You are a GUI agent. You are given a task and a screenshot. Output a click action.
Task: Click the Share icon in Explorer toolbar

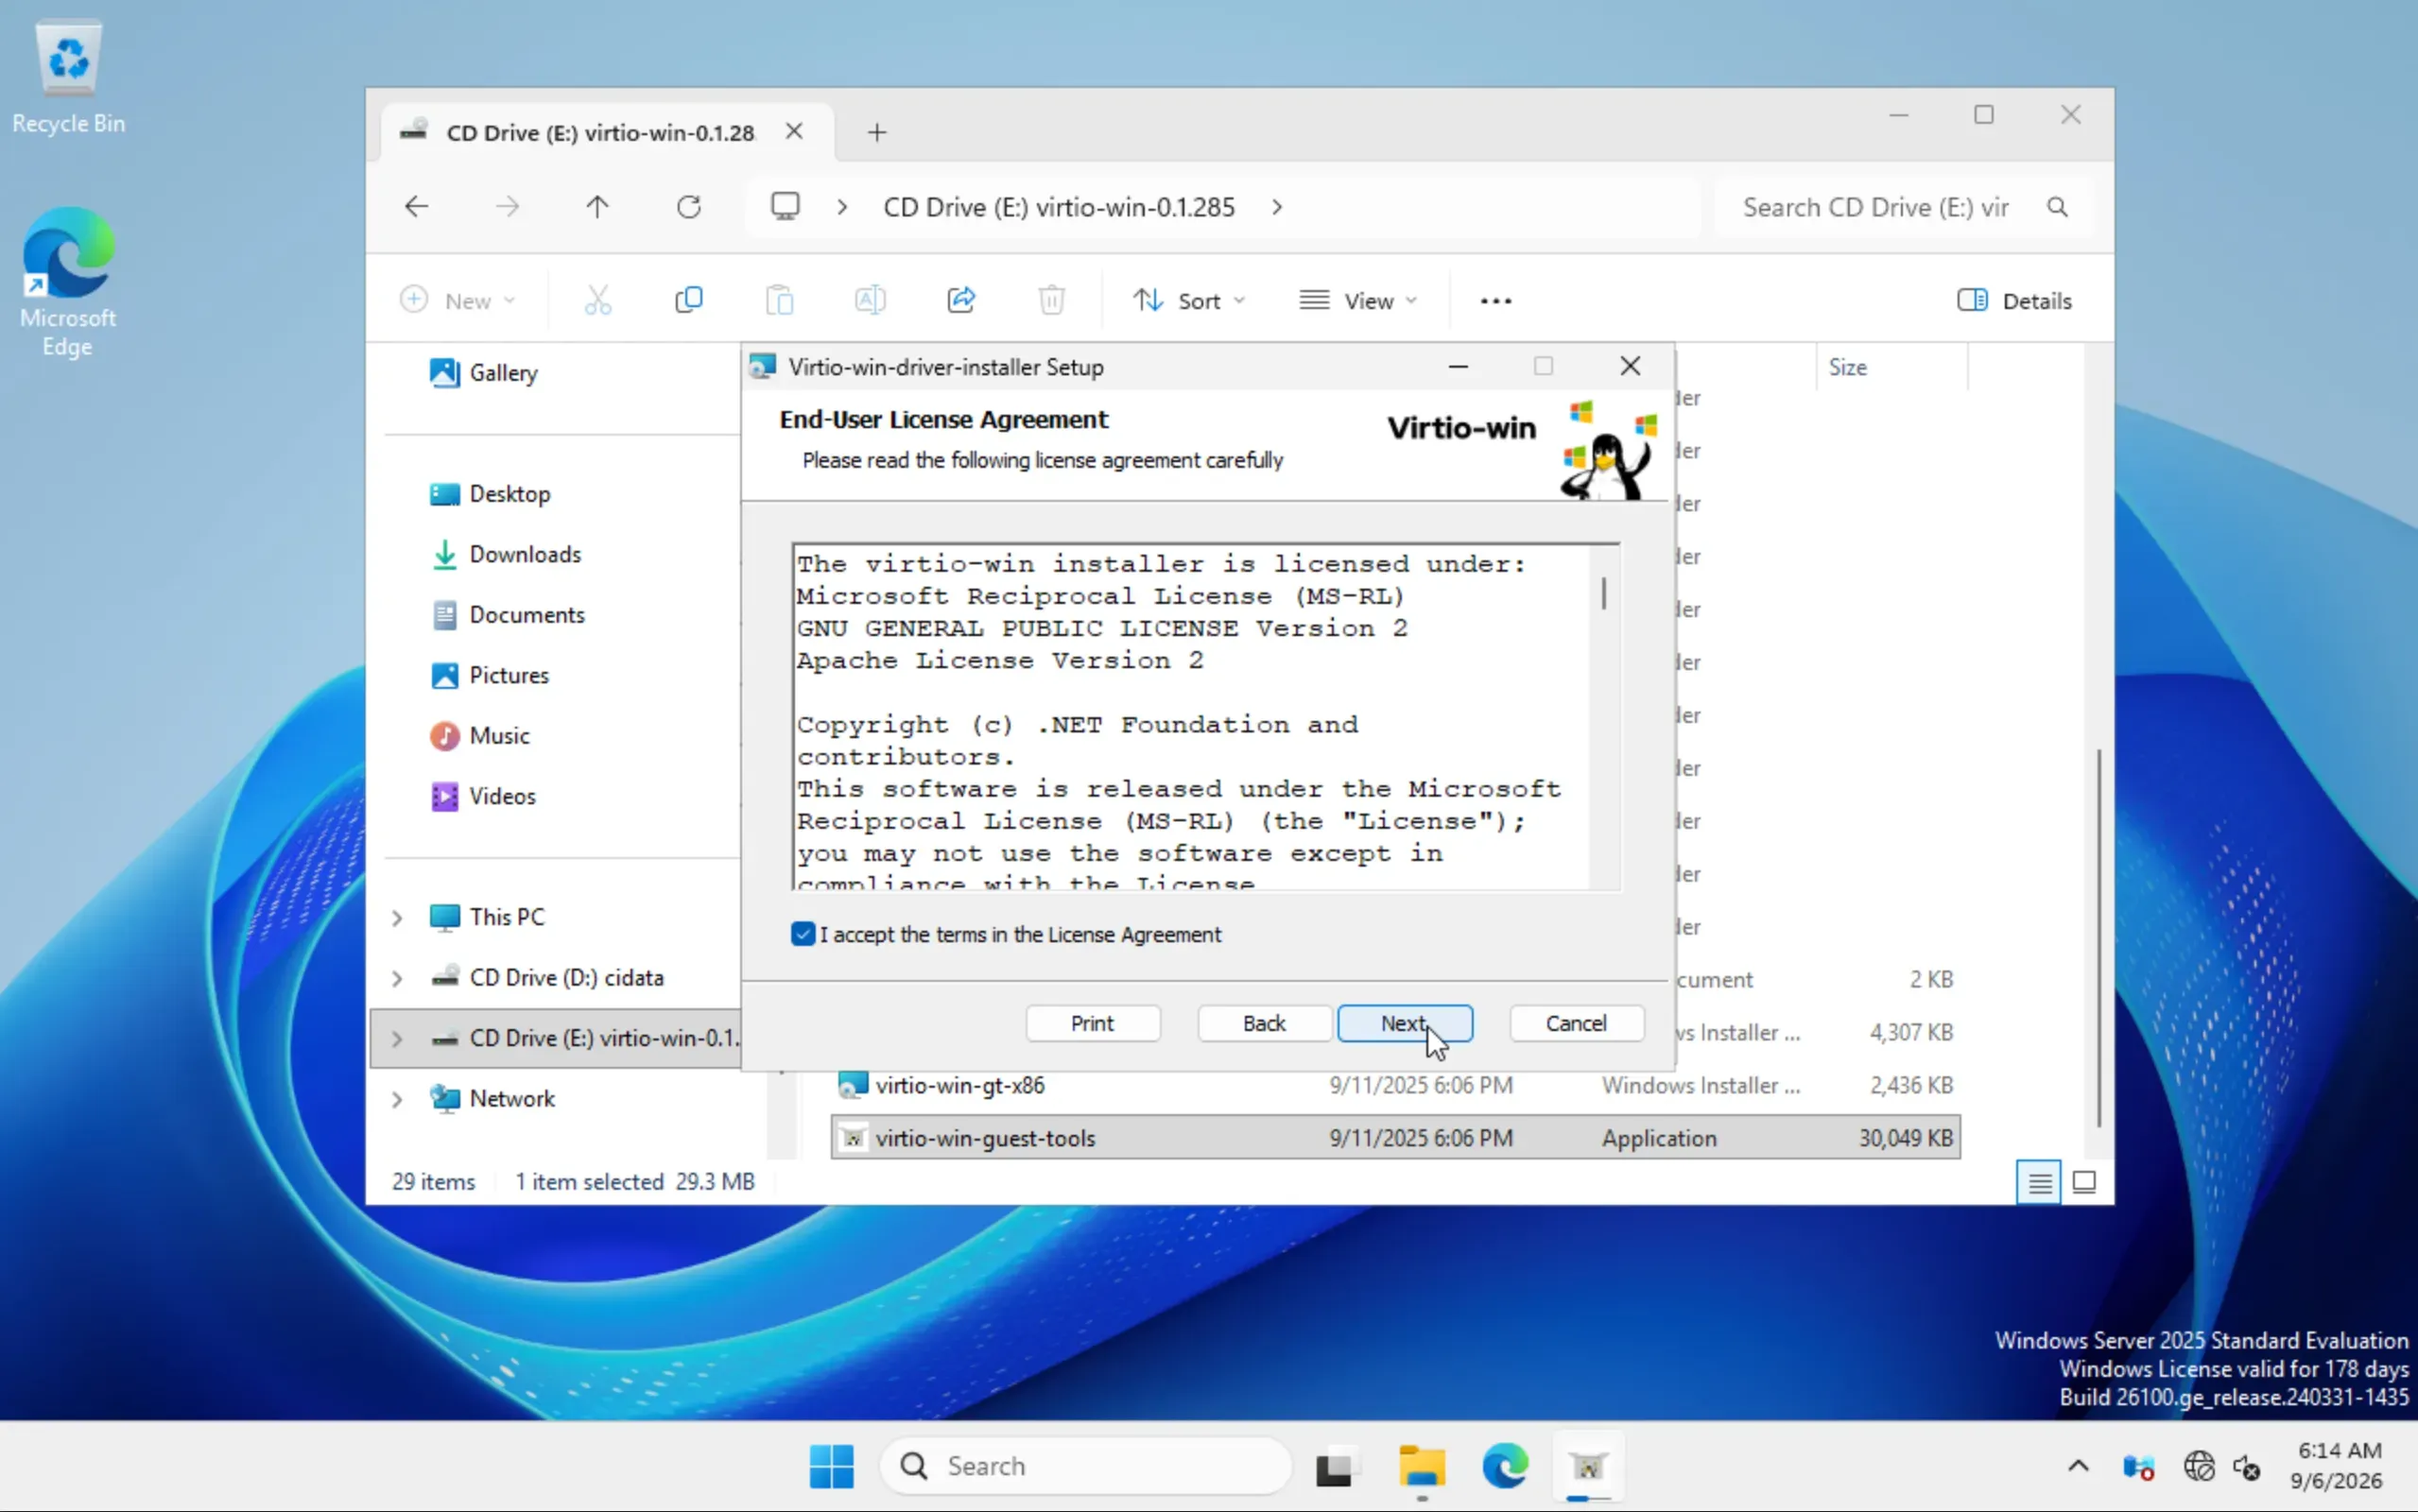[x=961, y=300]
